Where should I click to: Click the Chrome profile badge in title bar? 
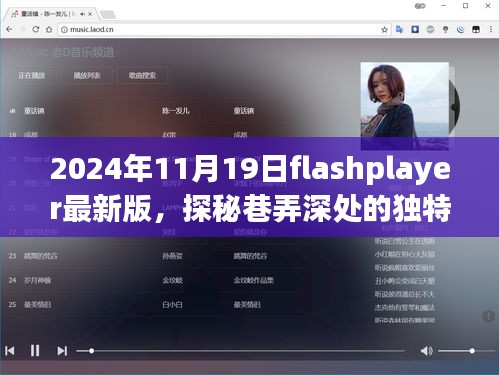pos(420,6)
